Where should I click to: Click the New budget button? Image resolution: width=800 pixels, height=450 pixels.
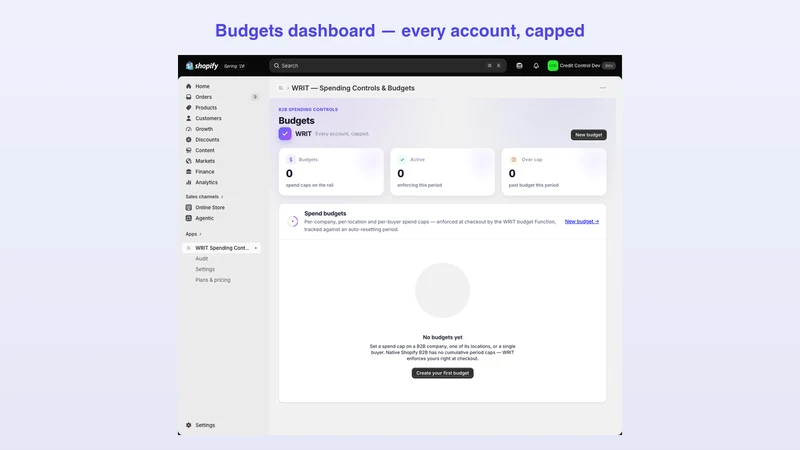point(588,135)
